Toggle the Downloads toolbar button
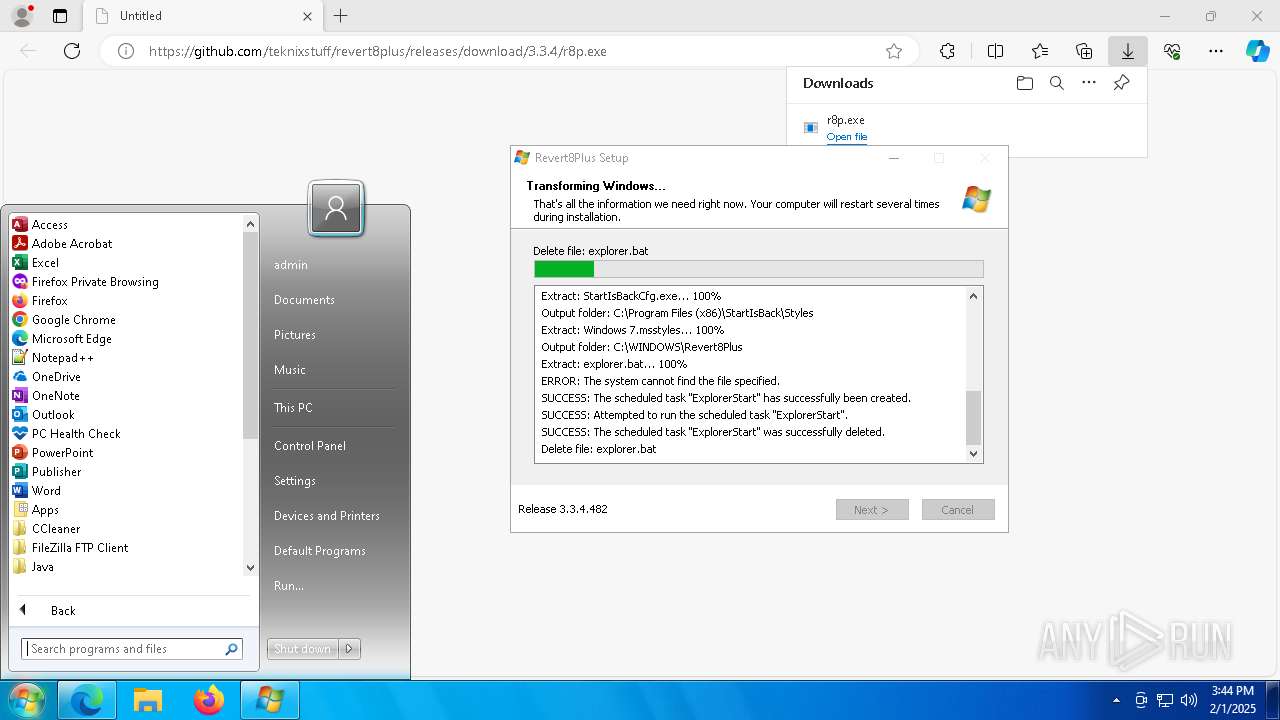The image size is (1280, 720). click(x=1128, y=51)
